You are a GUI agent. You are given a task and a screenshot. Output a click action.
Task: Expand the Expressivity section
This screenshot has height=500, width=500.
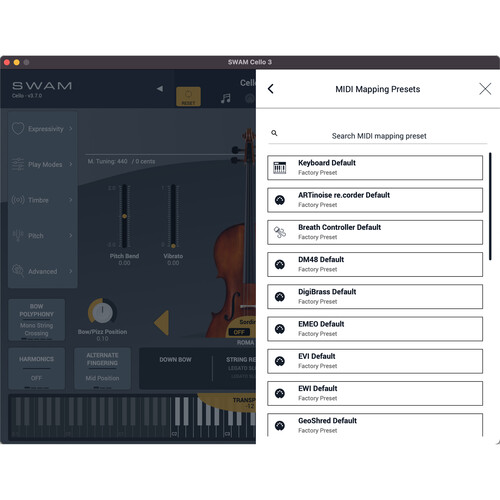pyautogui.click(x=42, y=129)
